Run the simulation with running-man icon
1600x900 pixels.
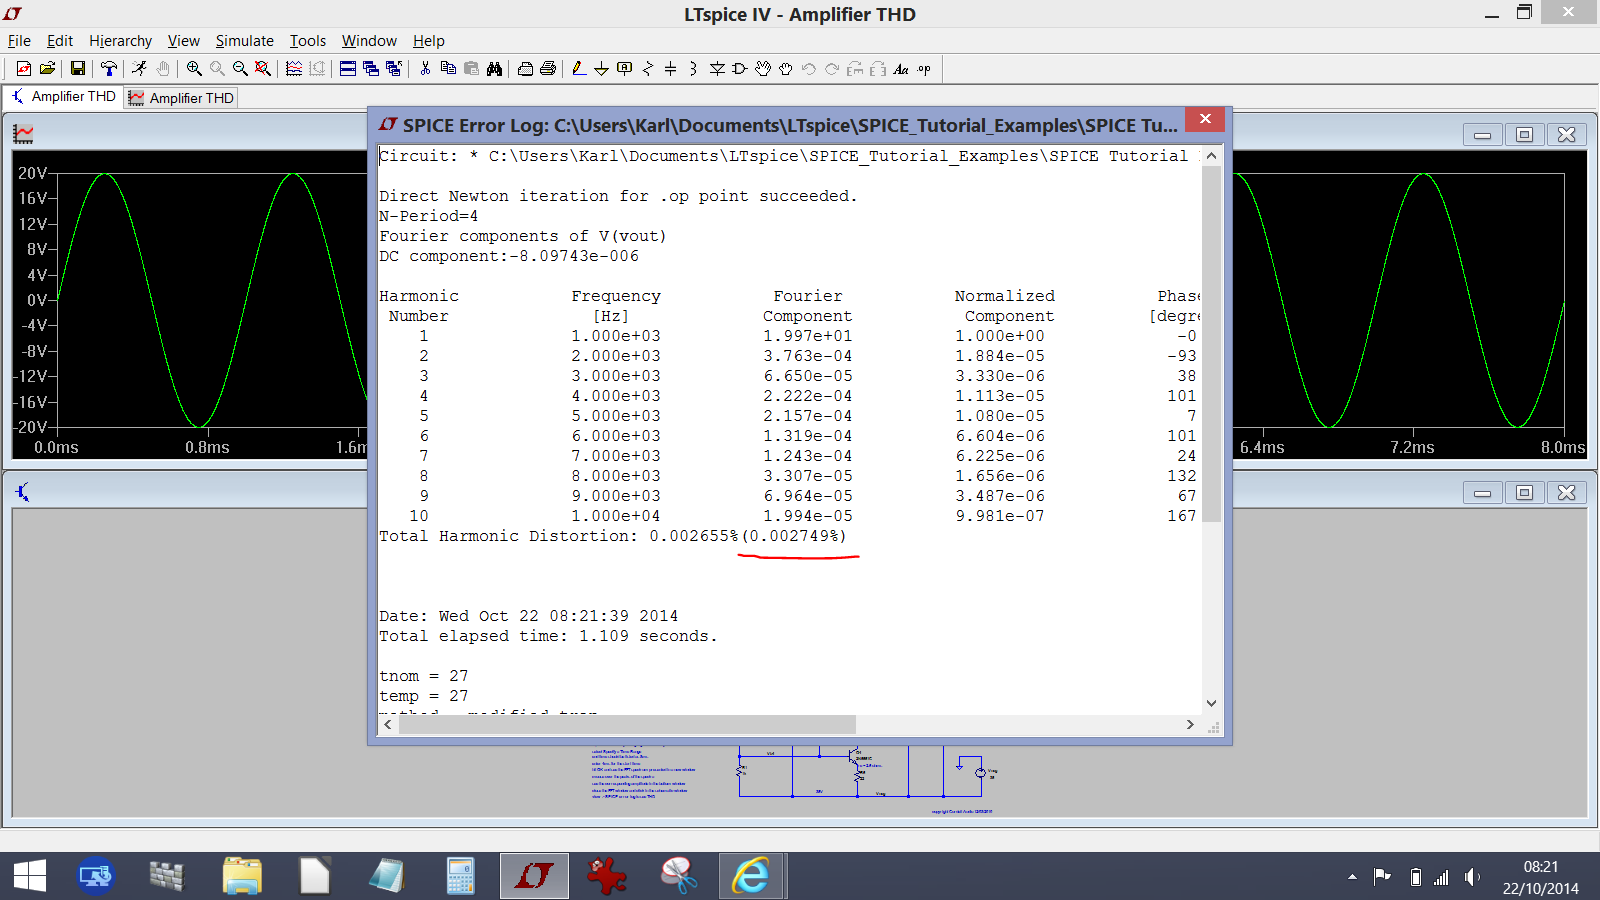[139, 68]
